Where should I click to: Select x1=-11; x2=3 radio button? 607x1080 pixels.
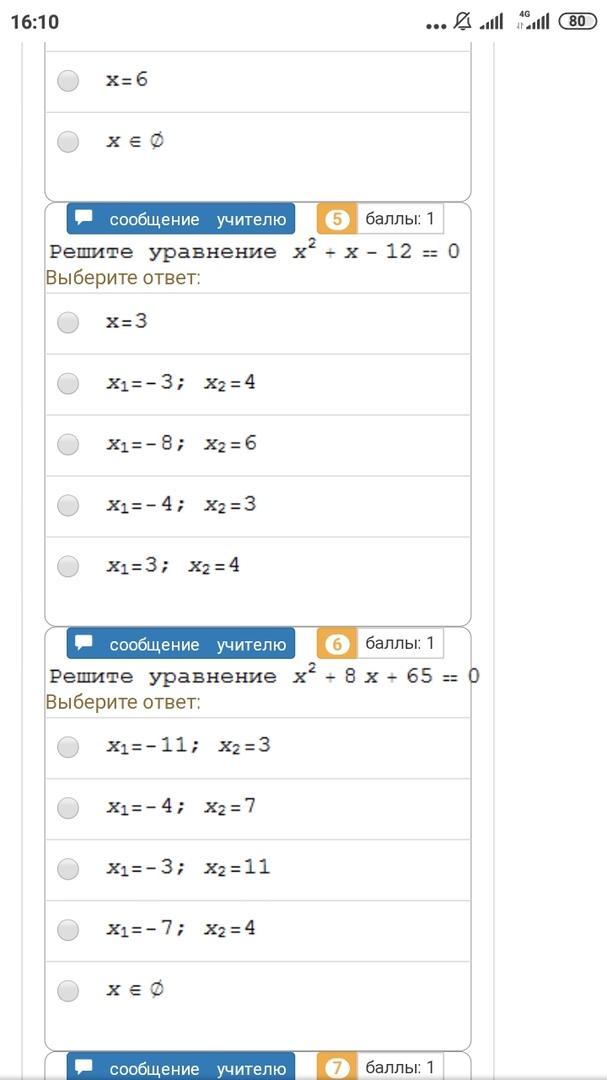tap(68, 747)
